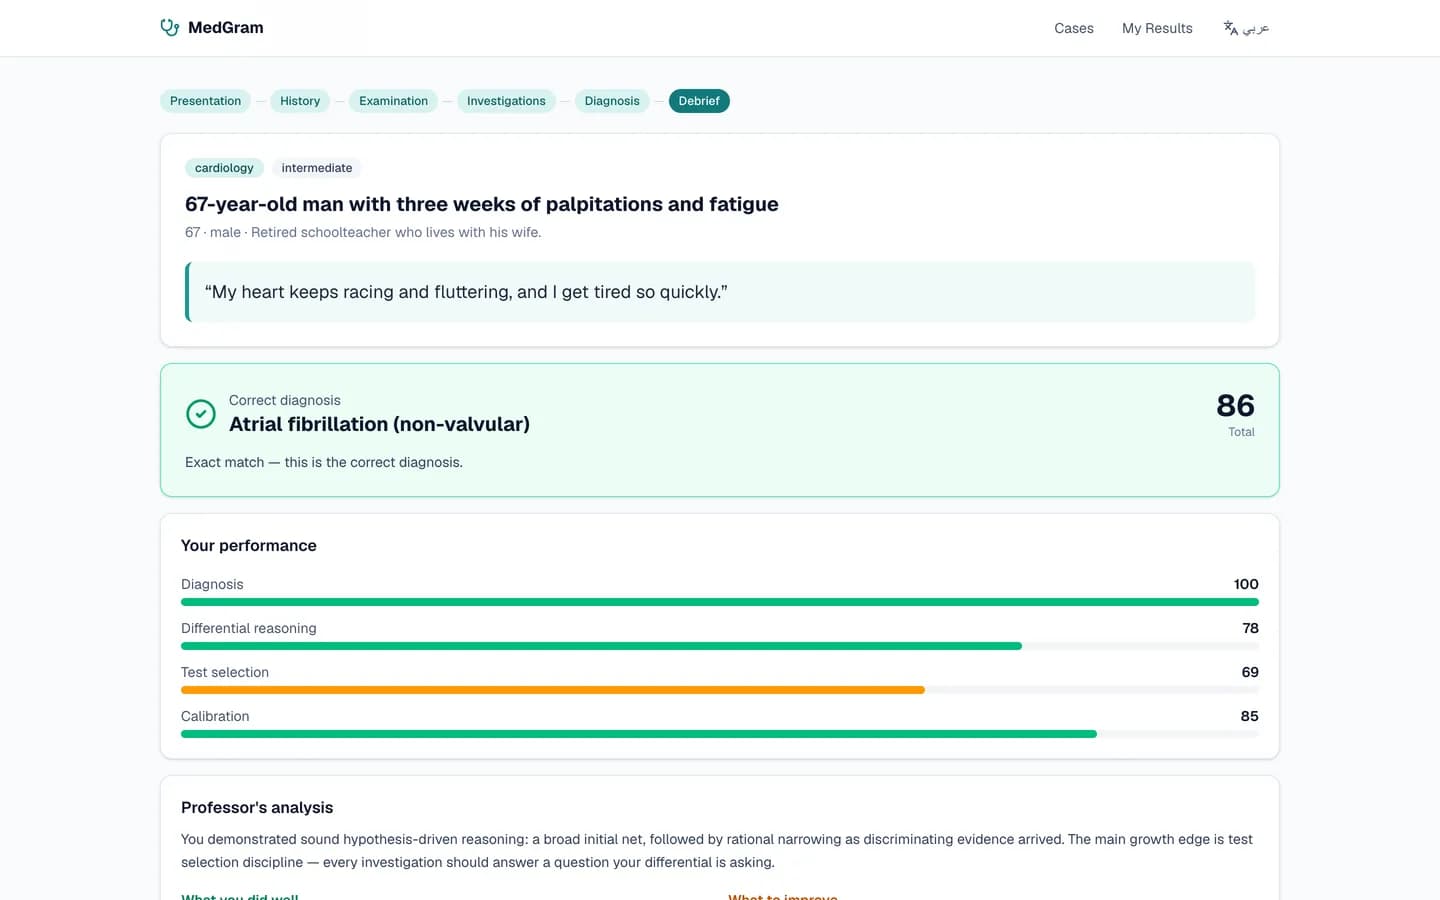Click the "Your performance" heading
The height and width of the screenshot is (900, 1440).
click(x=249, y=545)
